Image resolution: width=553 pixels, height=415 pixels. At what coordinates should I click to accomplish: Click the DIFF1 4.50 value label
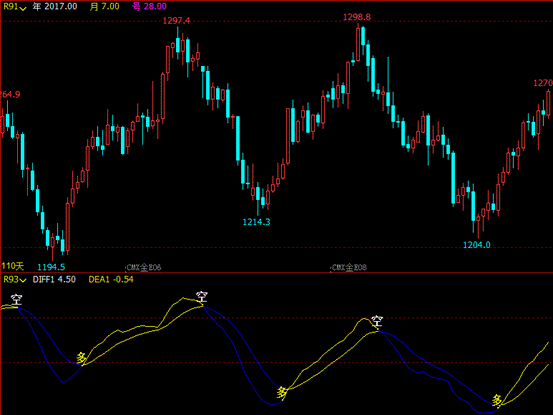pyautogui.click(x=54, y=280)
